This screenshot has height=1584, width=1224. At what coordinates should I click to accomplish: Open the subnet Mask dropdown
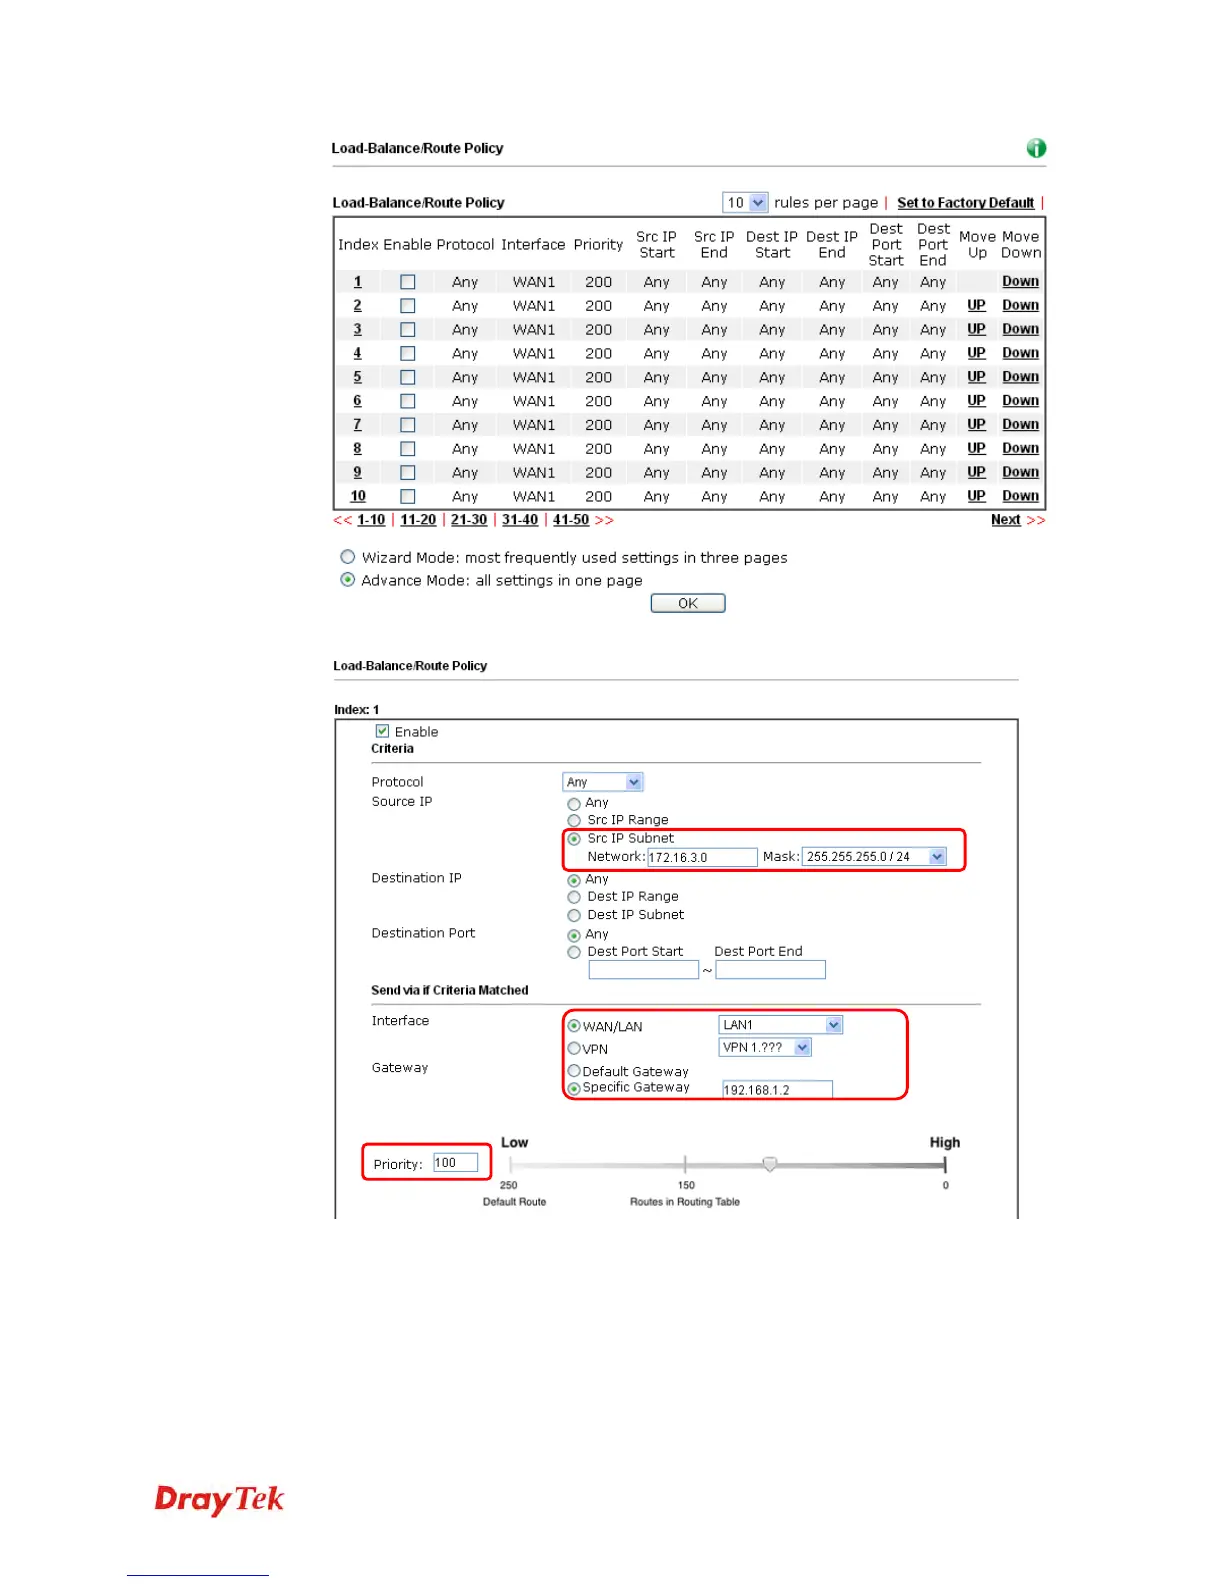[x=875, y=857]
